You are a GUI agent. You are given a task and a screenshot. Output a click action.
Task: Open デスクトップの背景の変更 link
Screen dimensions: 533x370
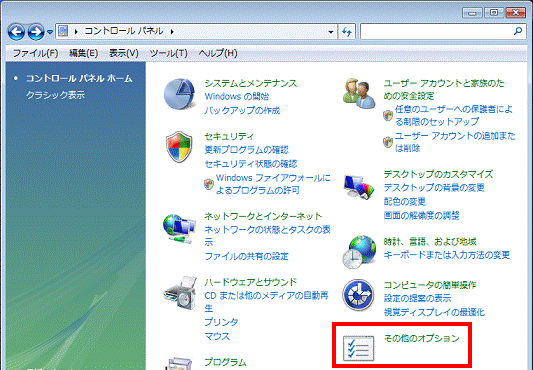(x=434, y=188)
